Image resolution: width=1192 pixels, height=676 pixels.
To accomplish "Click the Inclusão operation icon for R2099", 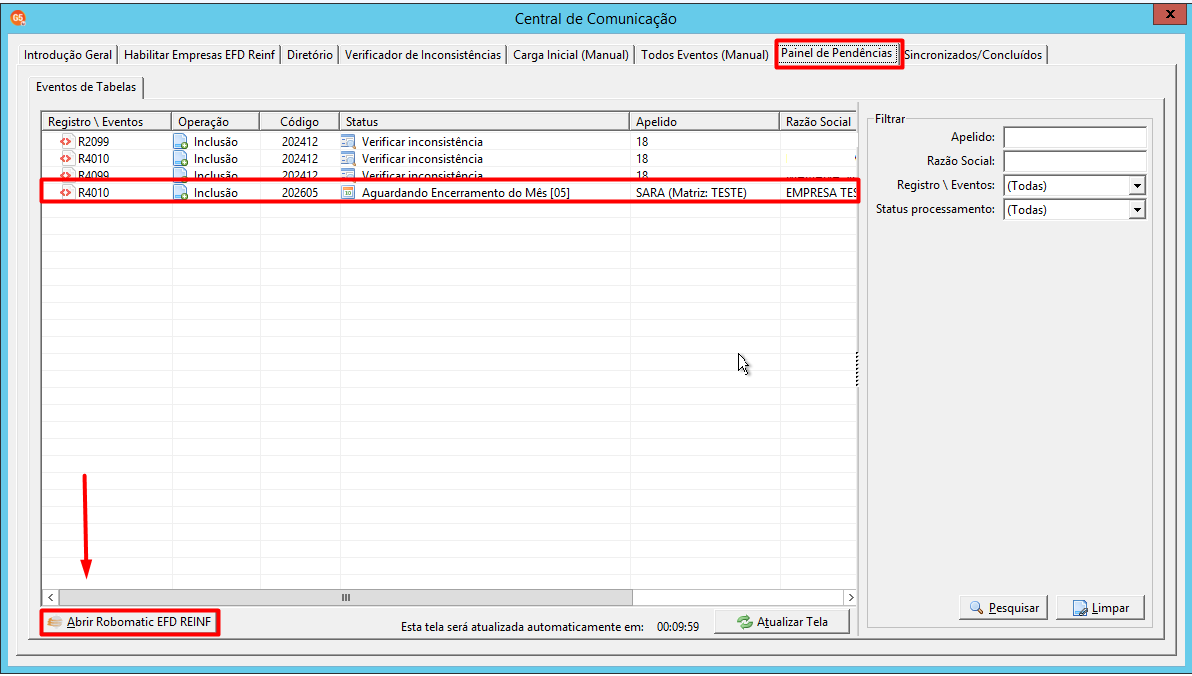I will [180, 141].
